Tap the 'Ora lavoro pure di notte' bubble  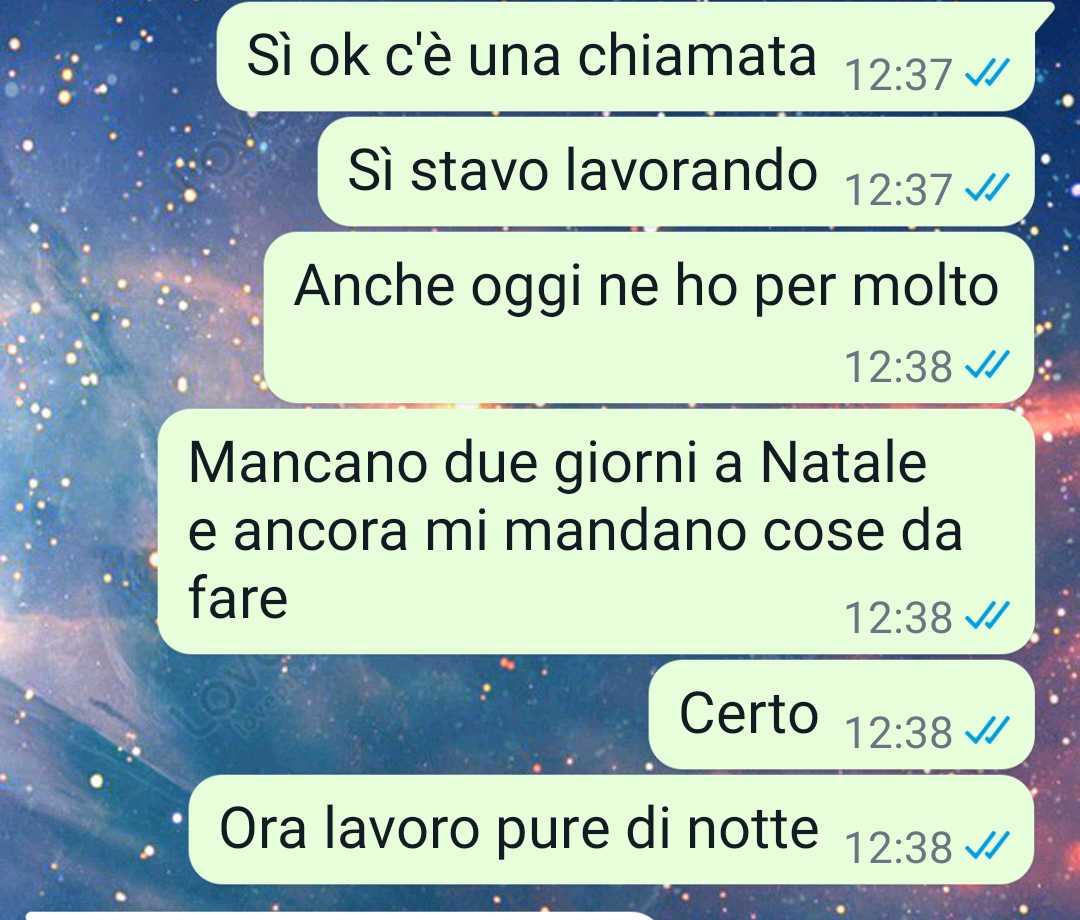coord(612,830)
